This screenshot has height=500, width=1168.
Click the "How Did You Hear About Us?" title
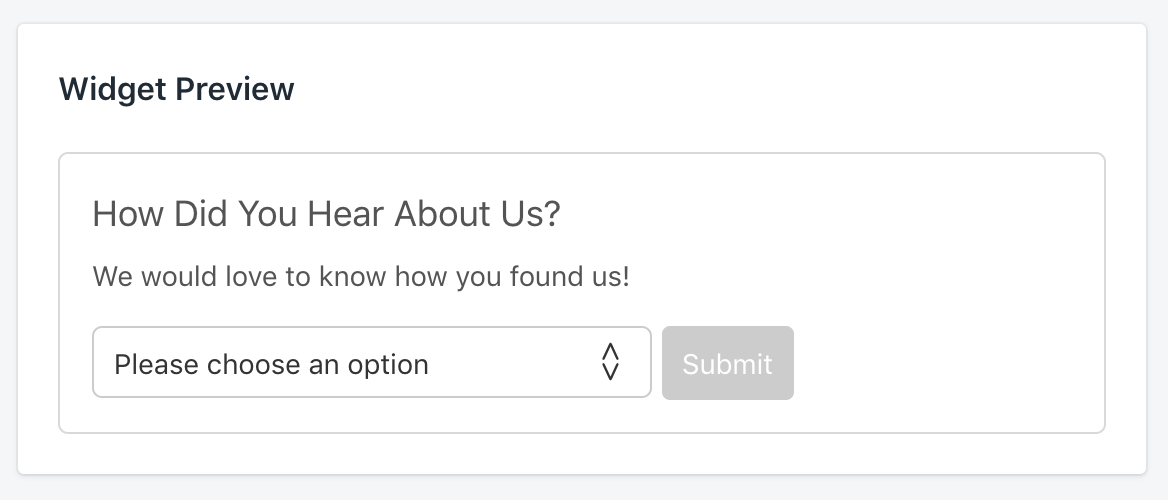click(326, 214)
